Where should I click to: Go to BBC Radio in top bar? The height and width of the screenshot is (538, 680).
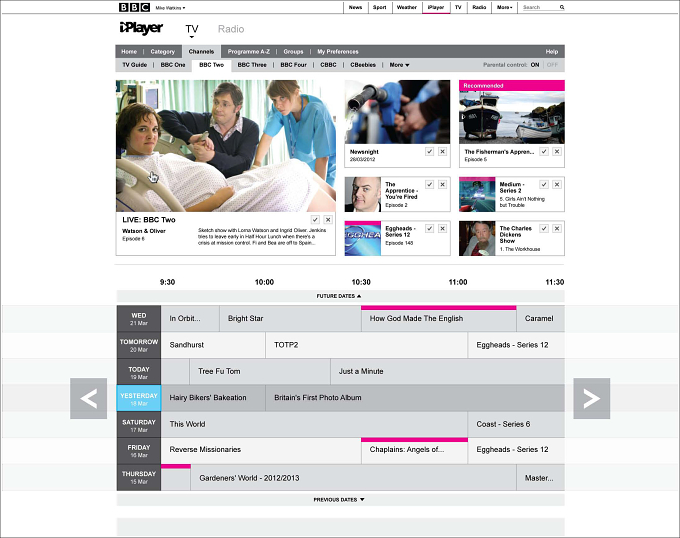(x=479, y=7)
